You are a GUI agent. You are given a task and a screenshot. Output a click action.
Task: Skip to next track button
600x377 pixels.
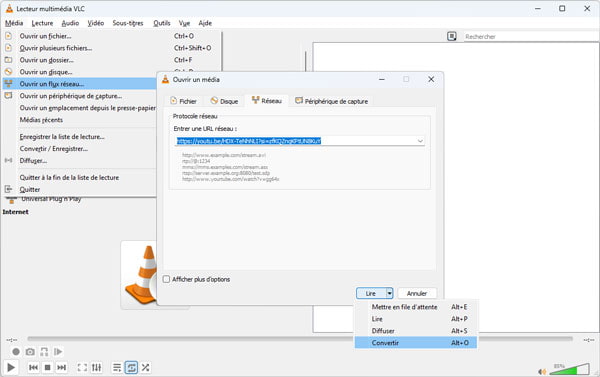(x=61, y=367)
